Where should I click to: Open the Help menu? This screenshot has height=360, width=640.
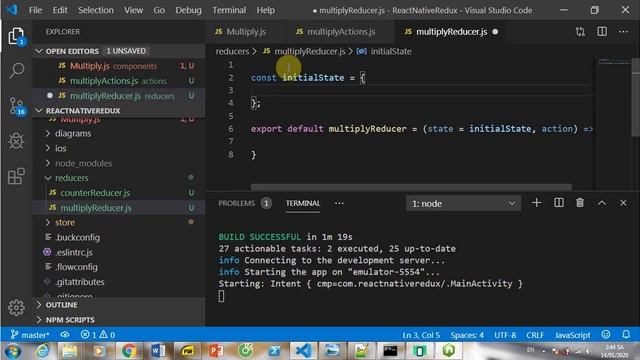coord(265,10)
